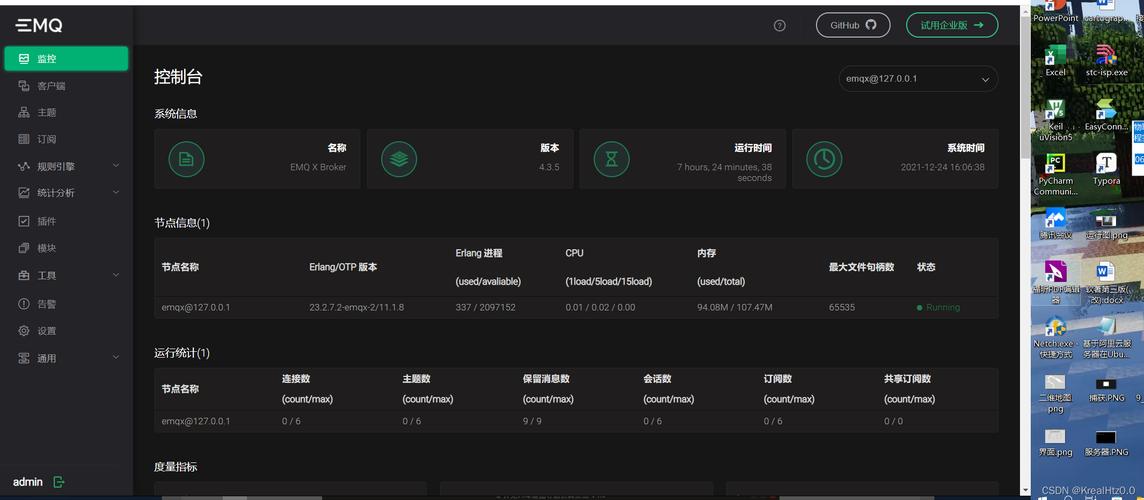Select the 基于阿里云服务器 desktop file
Image resolution: width=1144 pixels, height=500 pixels.
1106,338
